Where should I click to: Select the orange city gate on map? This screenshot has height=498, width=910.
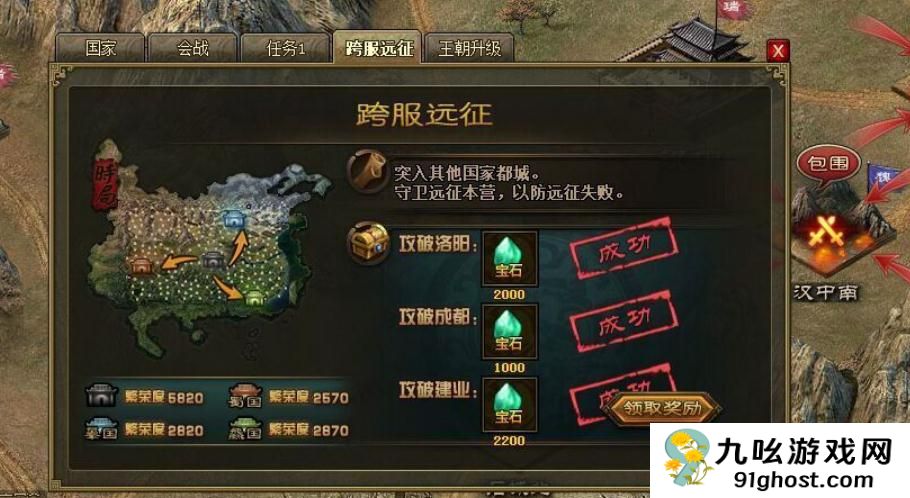pyautogui.click(x=141, y=265)
